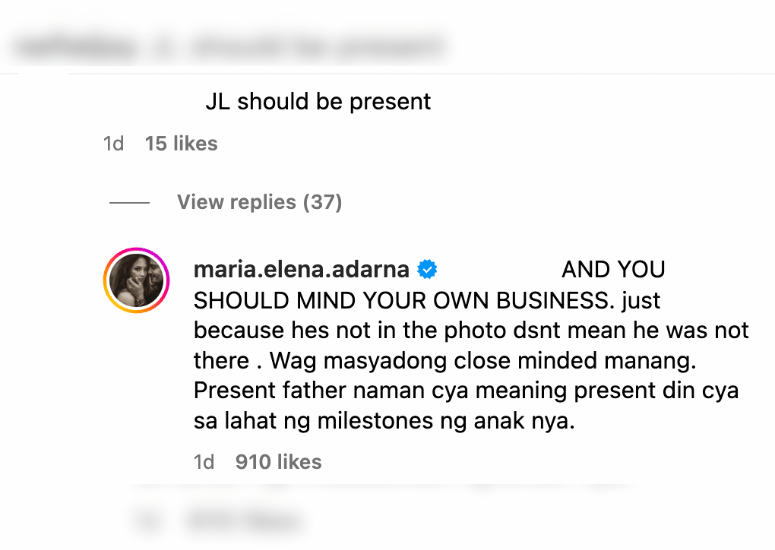Viewport: 775px width, 550px height.
Task: Click the line starting "Present father naman"
Action: [x=466, y=391]
